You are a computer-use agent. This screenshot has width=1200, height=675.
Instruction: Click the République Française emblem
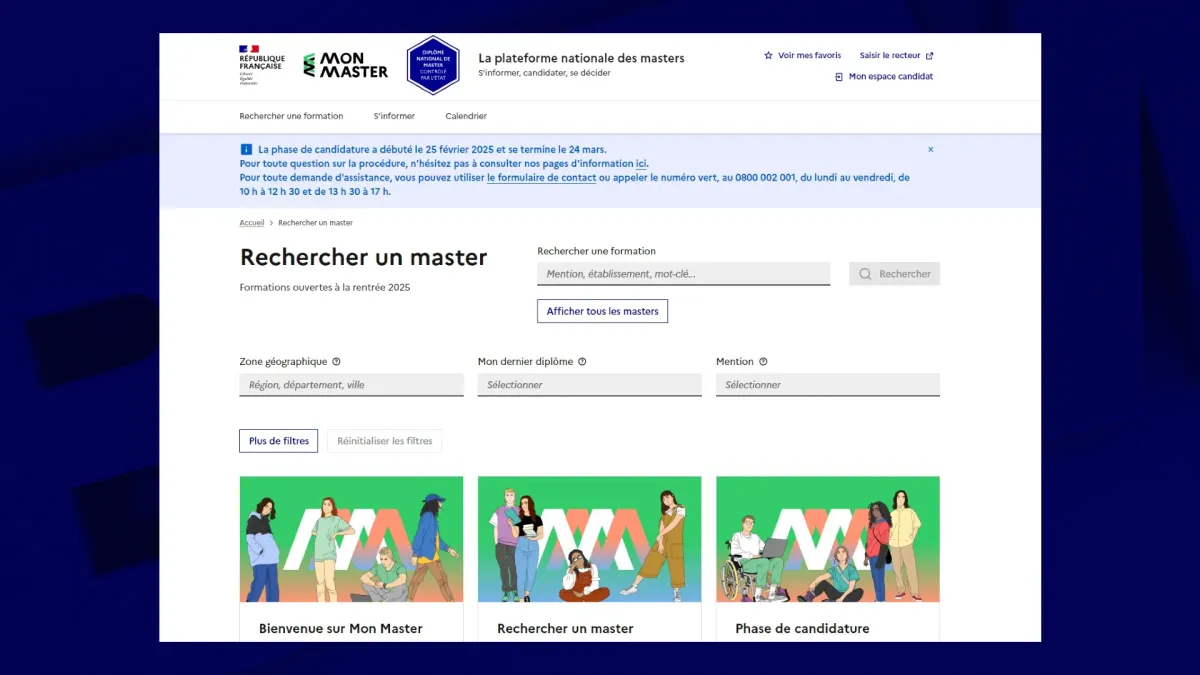(x=261, y=62)
